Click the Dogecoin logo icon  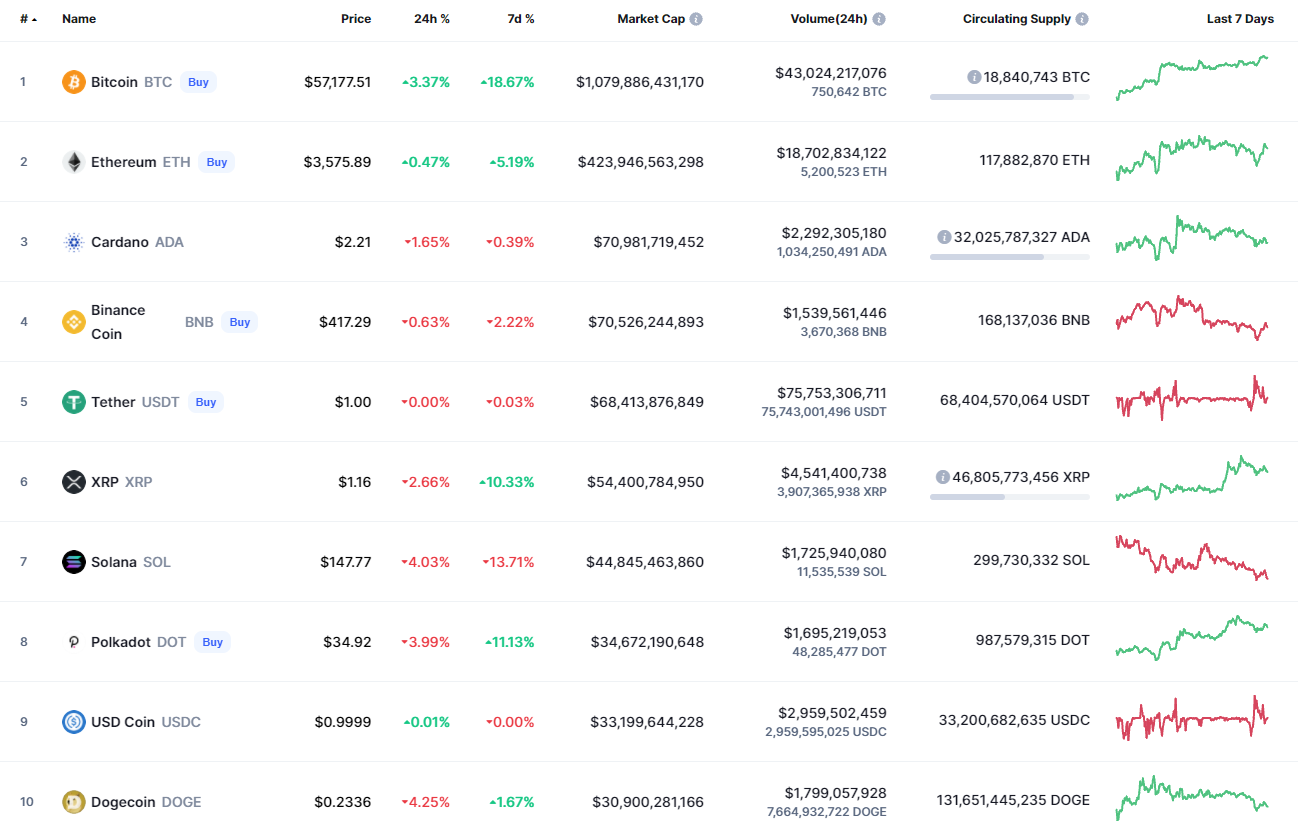pos(74,802)
